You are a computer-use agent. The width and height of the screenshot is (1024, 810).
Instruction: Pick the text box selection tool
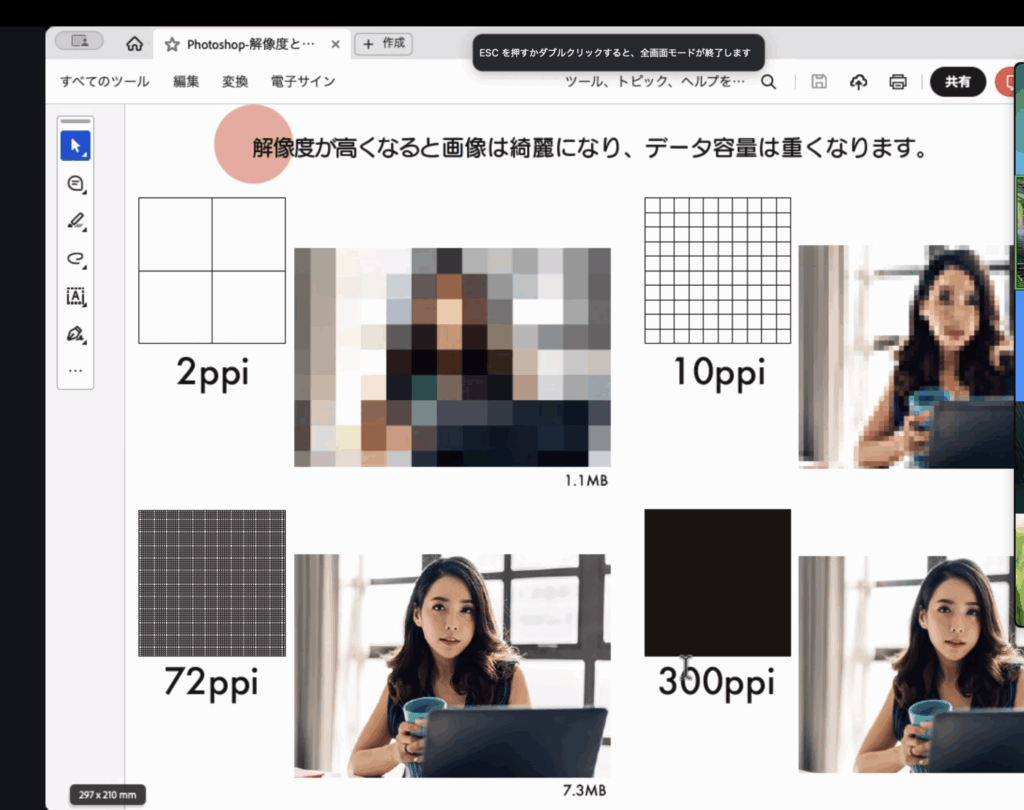75,296
